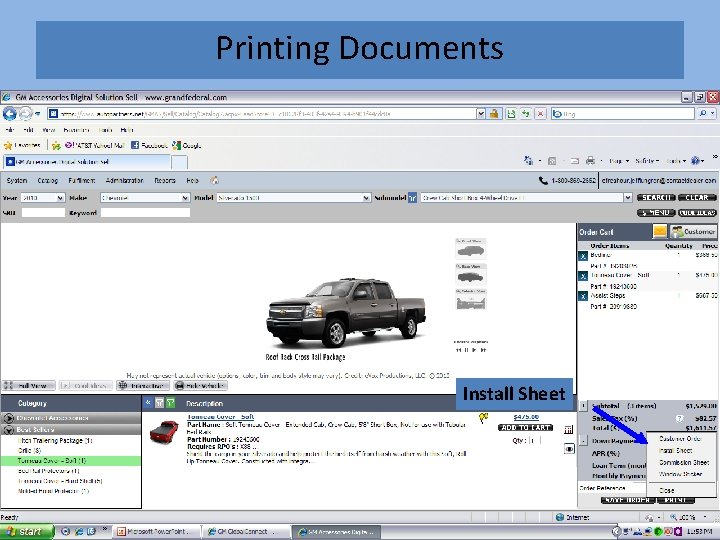Select Tonneau Cover - Hard category item
The width and height of the screenshot is (720, 540).
click(60, 481)
